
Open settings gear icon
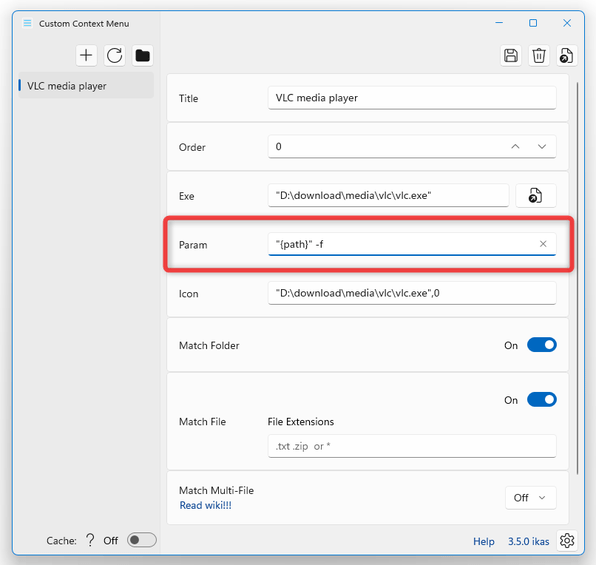coord(567,540)
